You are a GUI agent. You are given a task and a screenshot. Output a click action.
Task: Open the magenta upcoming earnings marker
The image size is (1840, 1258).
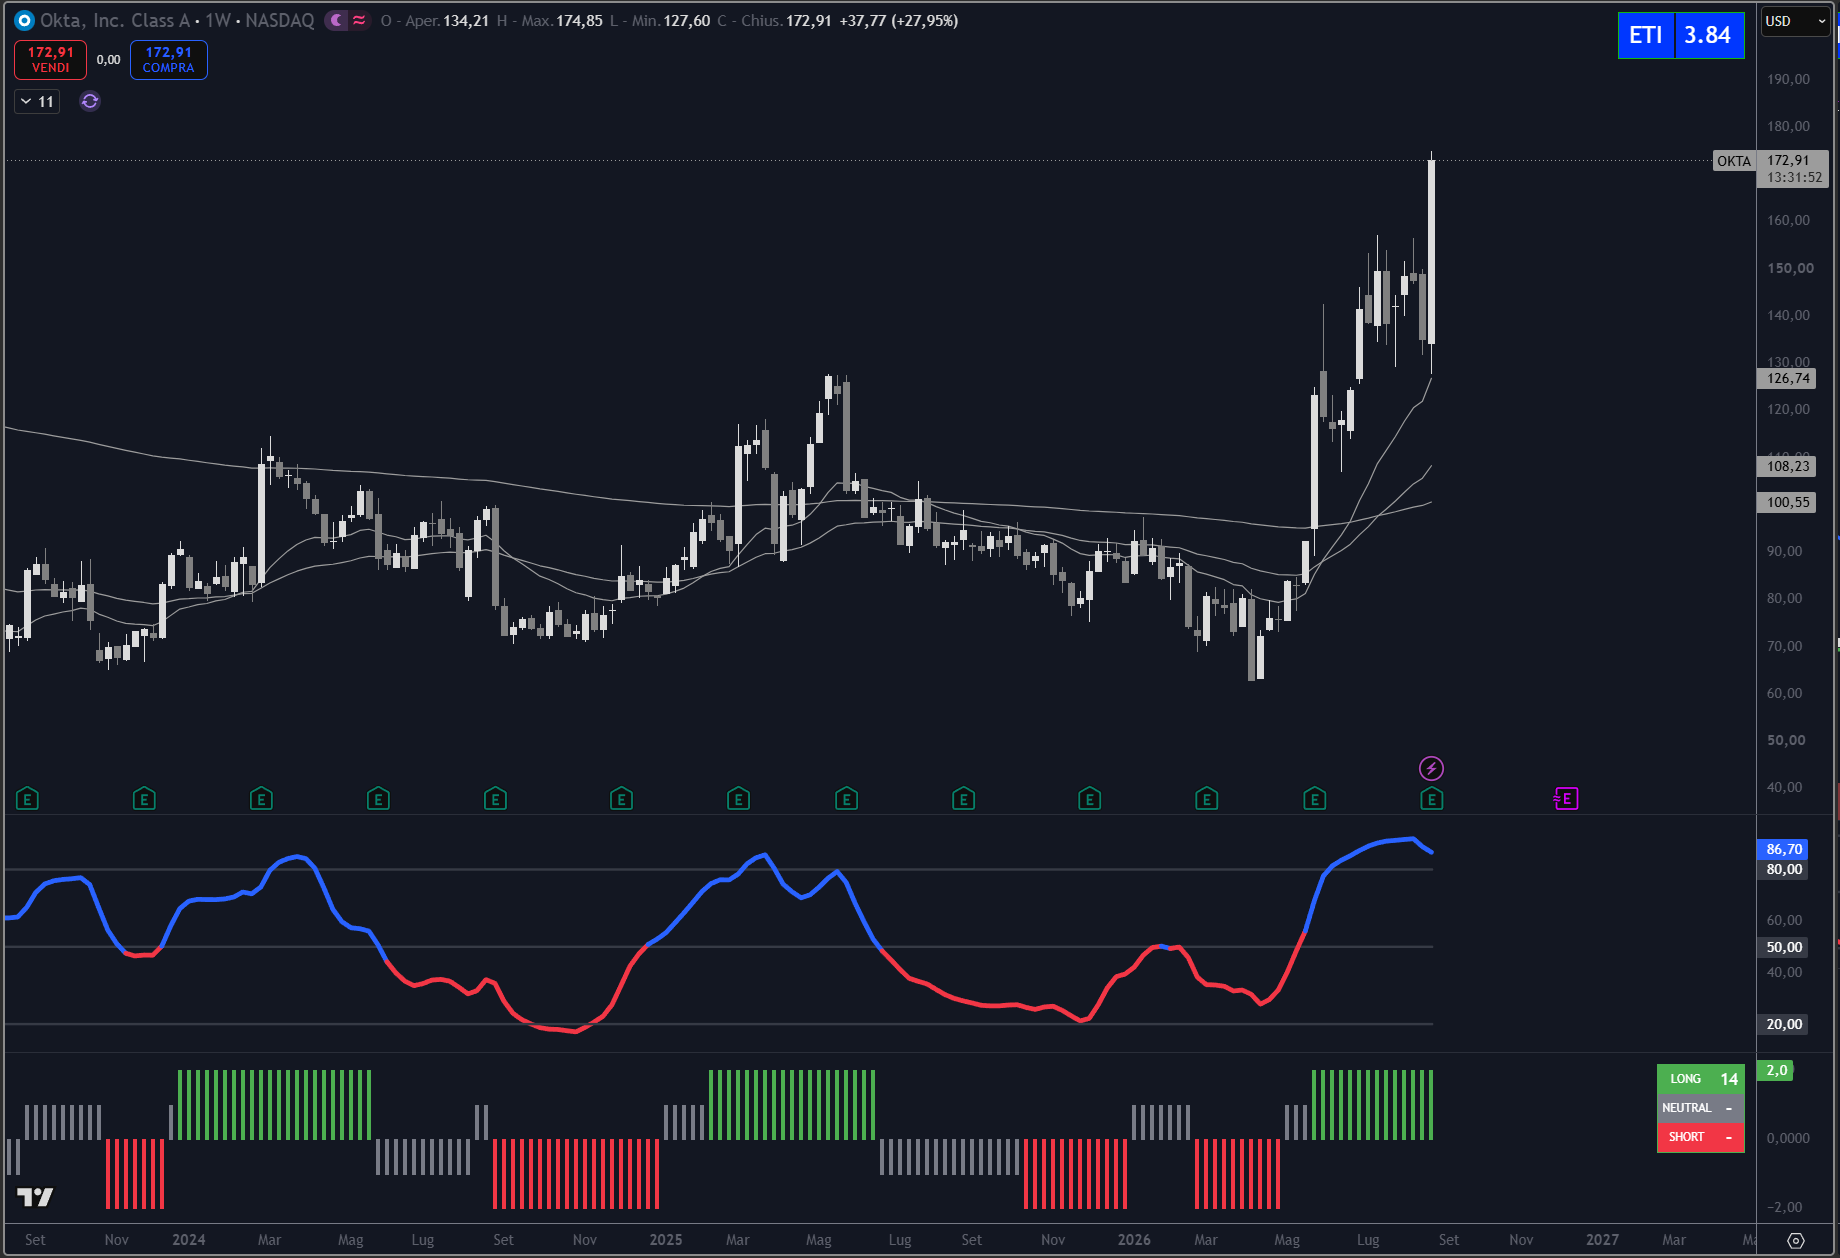pos(1566,798)
